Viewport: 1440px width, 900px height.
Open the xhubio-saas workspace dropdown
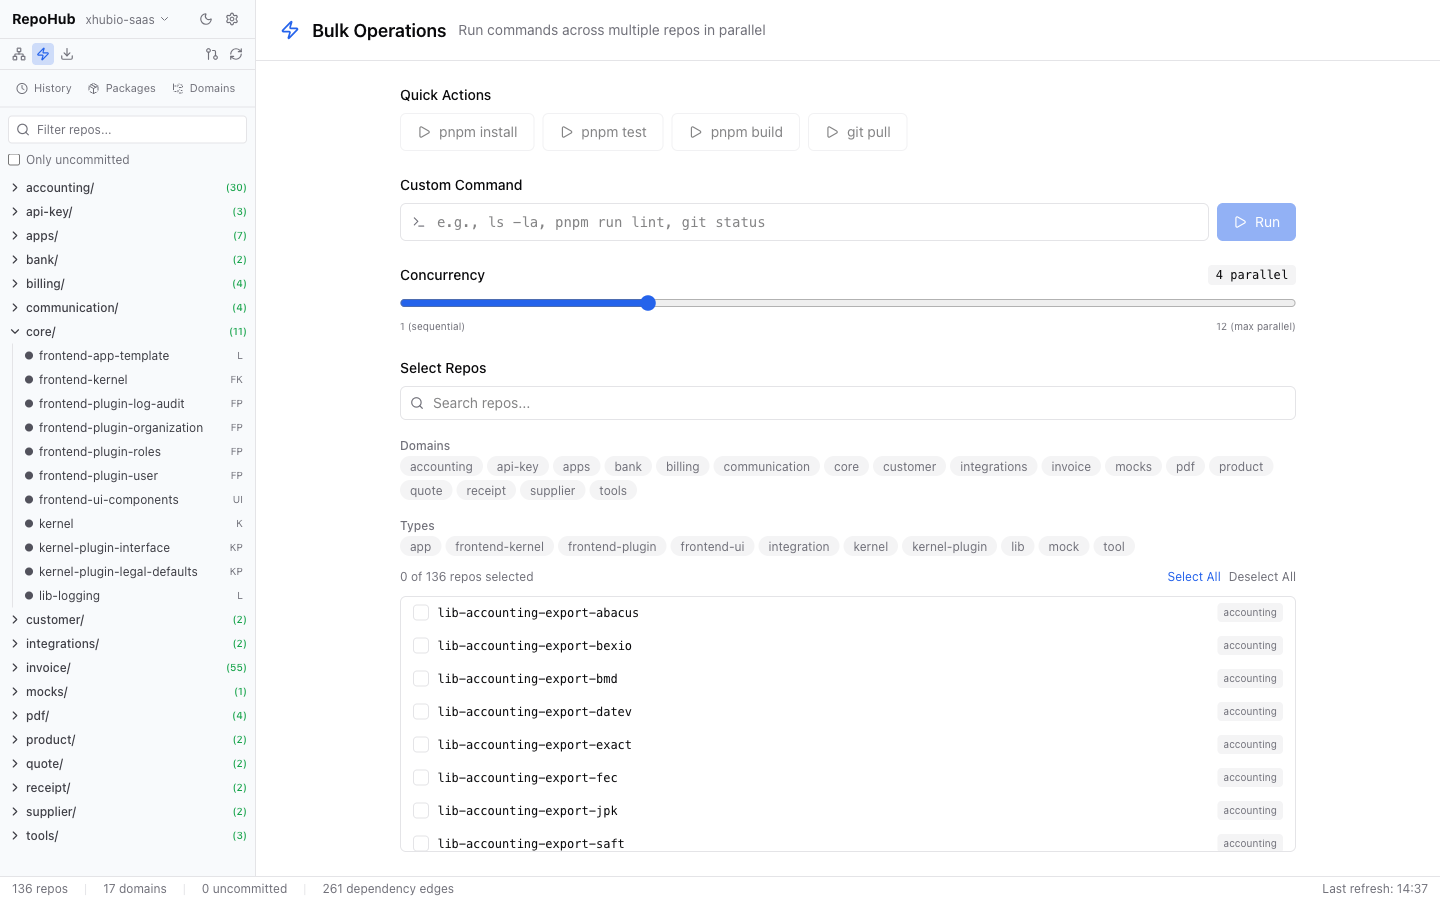pyautogui.click(x=127, y=19)
